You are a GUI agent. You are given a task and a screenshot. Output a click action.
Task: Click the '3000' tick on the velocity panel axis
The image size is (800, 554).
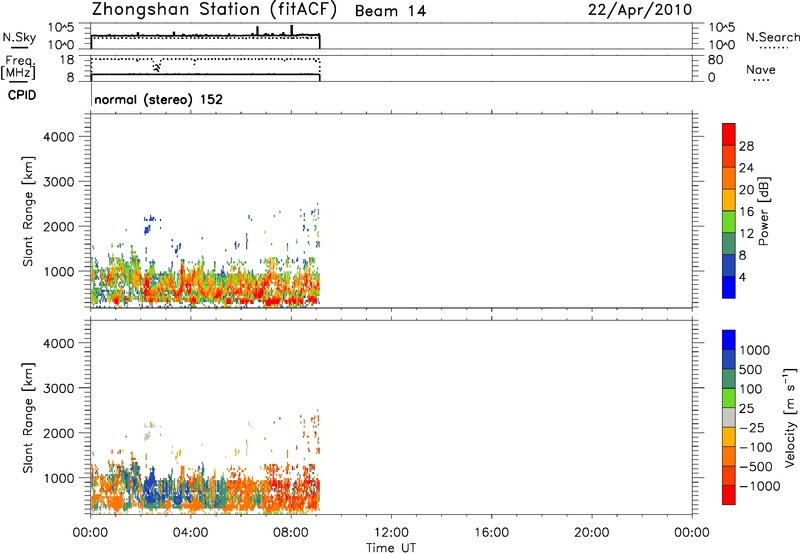[59, 388]
